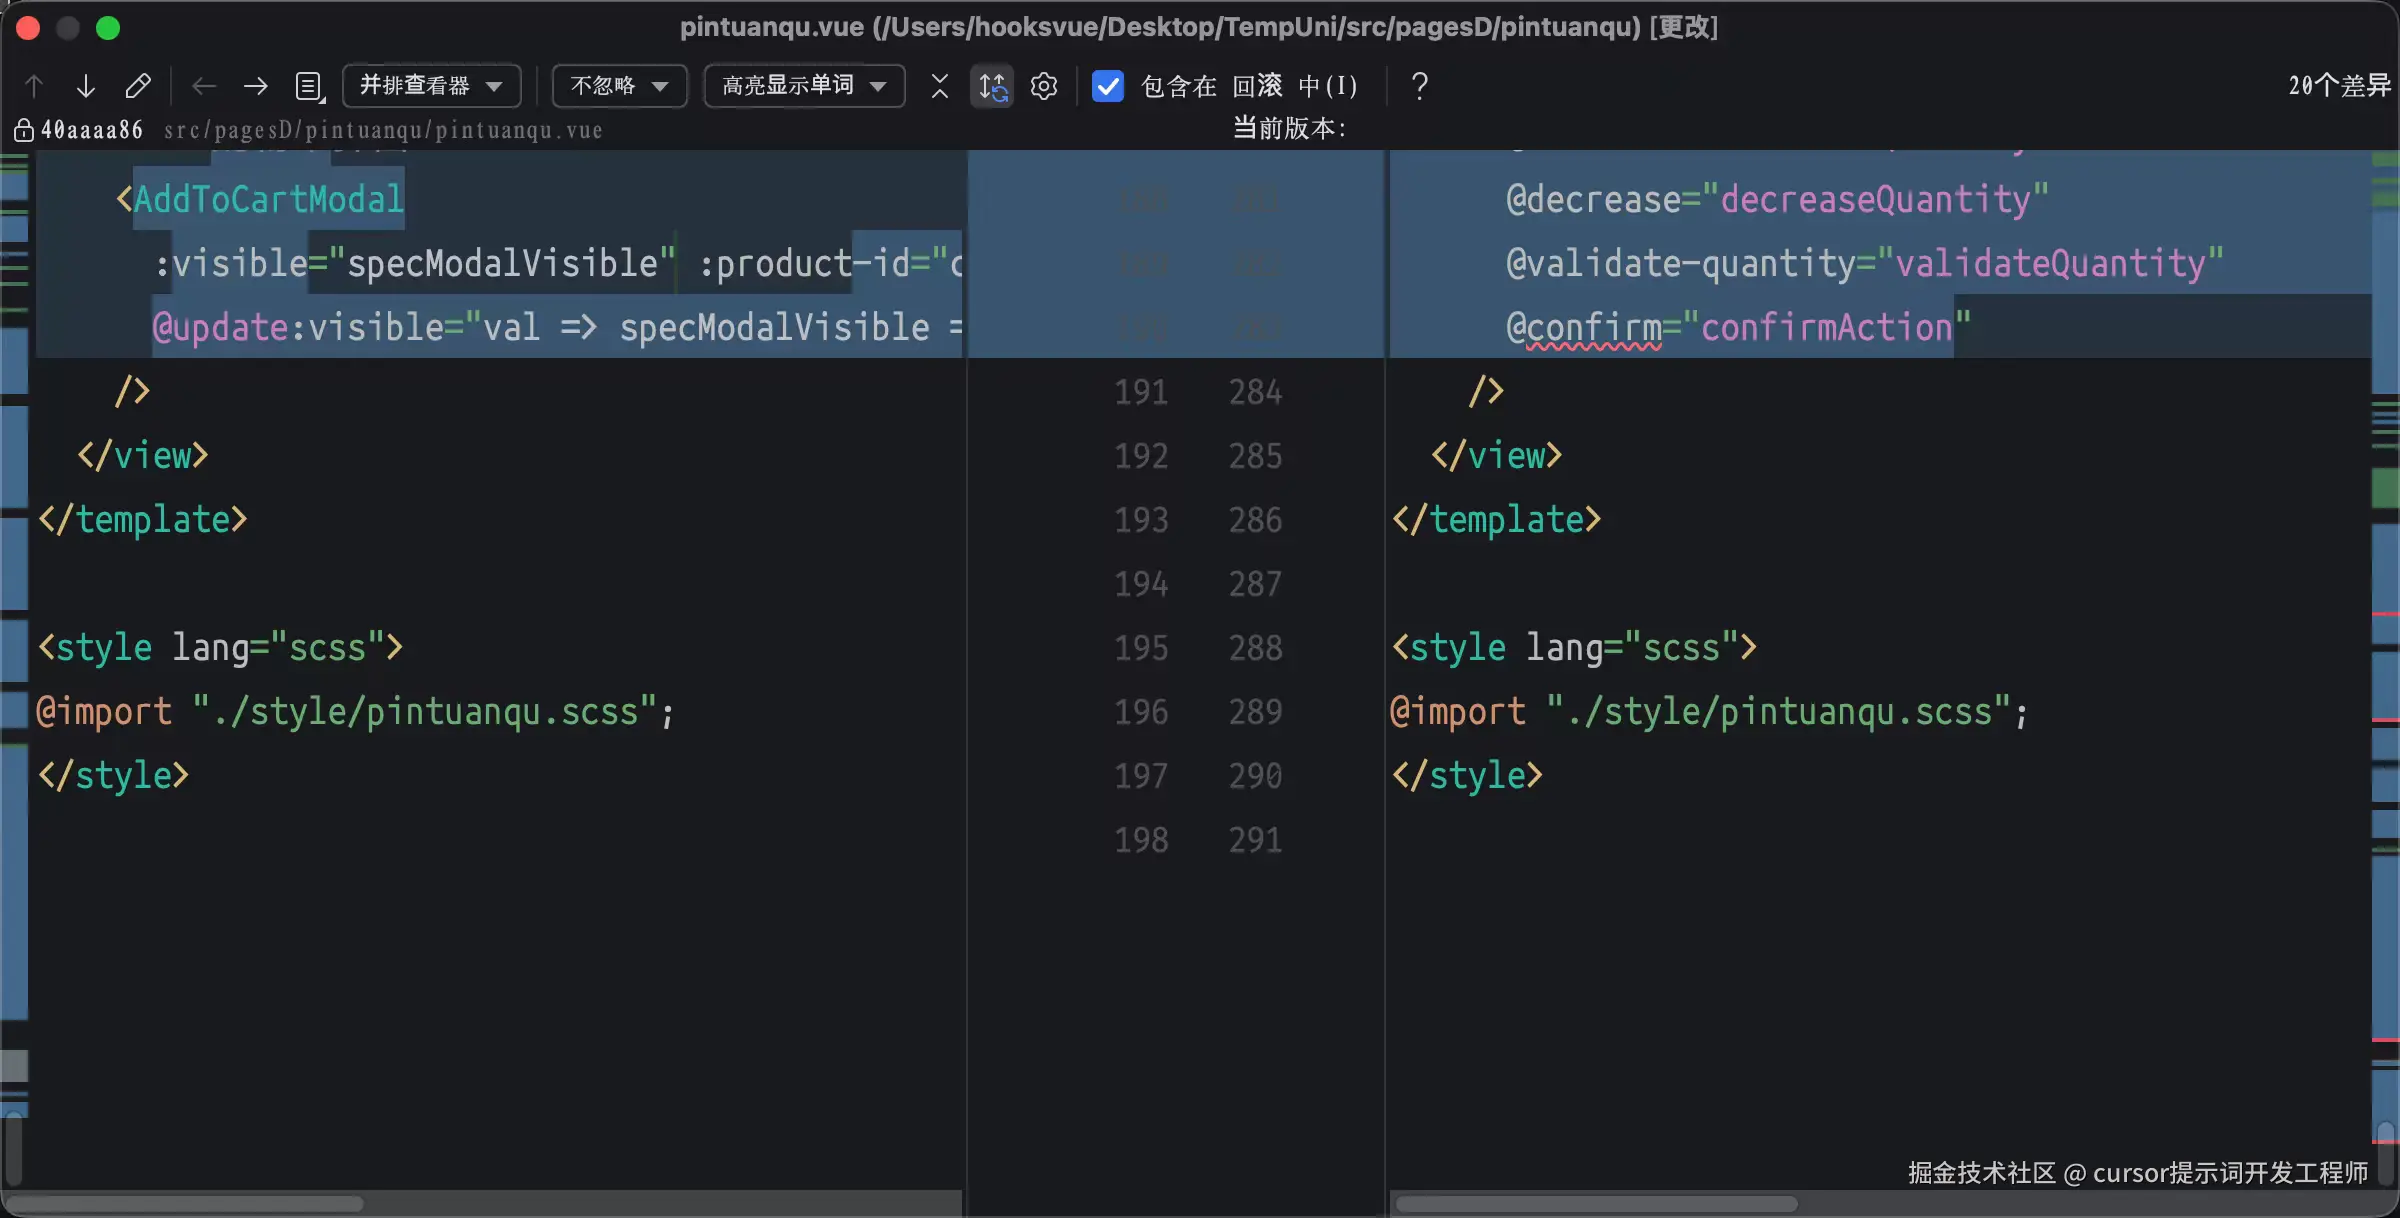
Task: Open the help question mark icon
Action: pyautogui.click(x=1419, y=86)
